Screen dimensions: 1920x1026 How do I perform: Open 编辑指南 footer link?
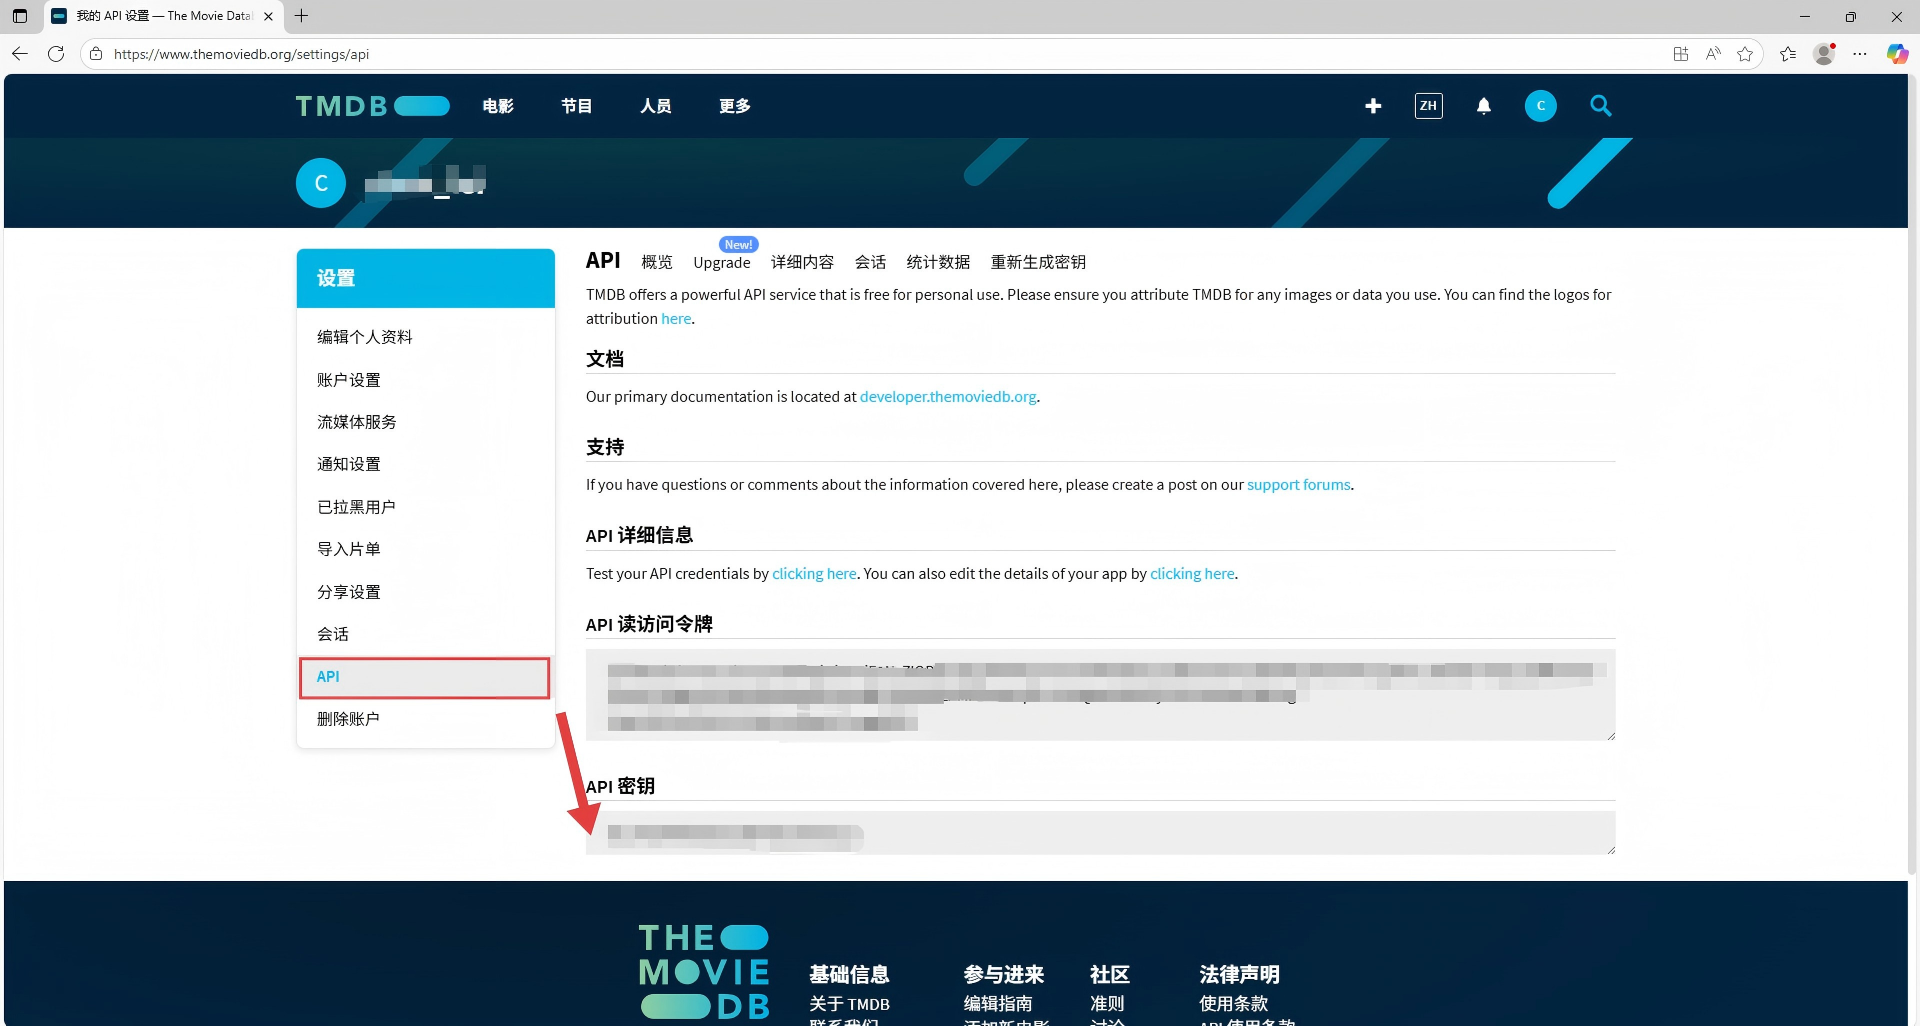tap(997, 1004)
